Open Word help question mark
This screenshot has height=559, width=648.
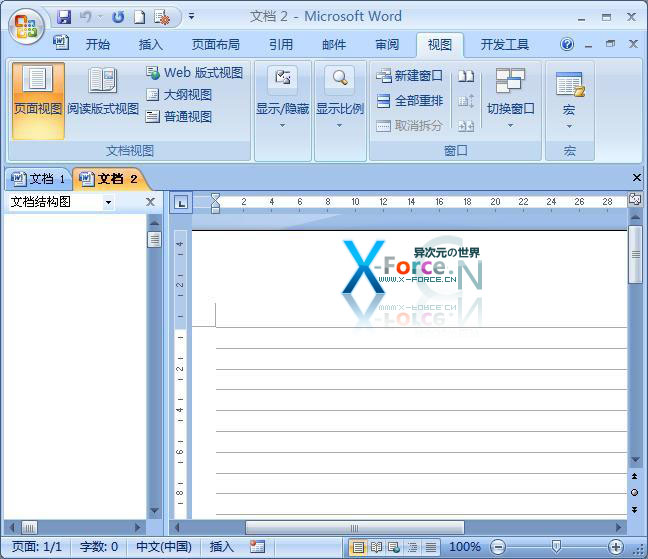point(567,44)
